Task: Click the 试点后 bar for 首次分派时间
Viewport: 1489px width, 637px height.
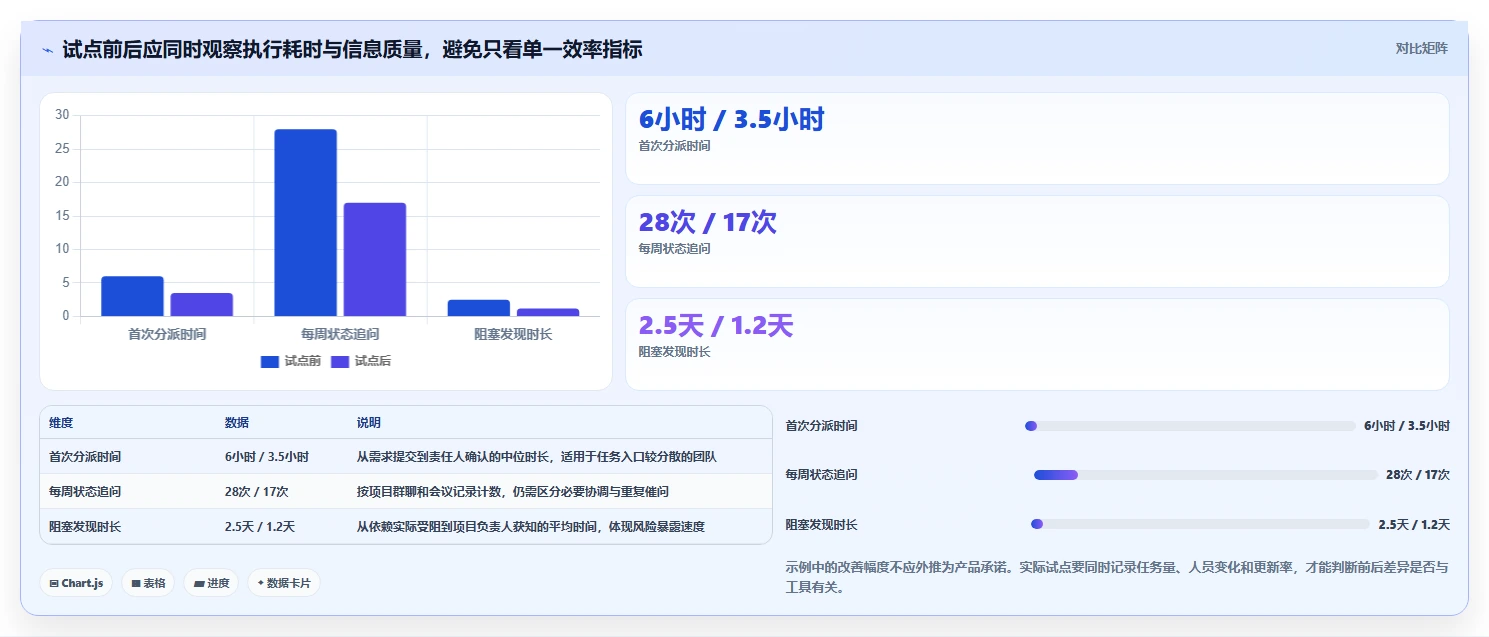Action: [x=202, y=304]
